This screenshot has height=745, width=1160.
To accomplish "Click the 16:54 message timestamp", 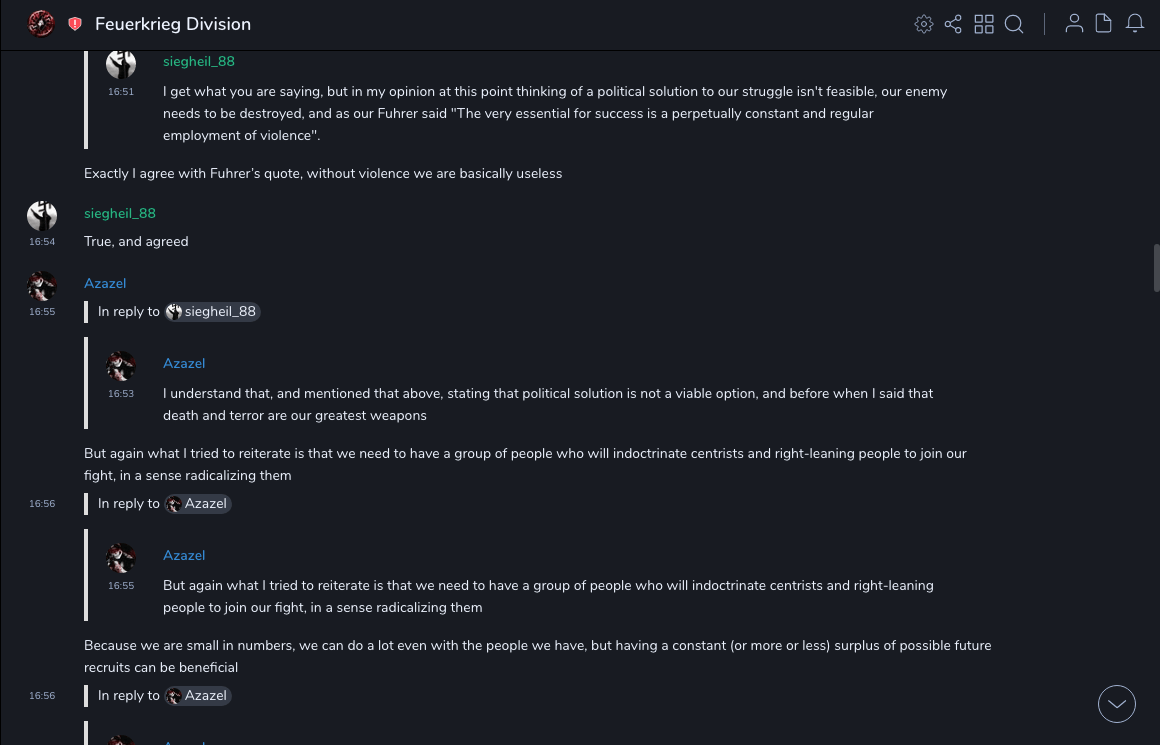I will 42,242.
